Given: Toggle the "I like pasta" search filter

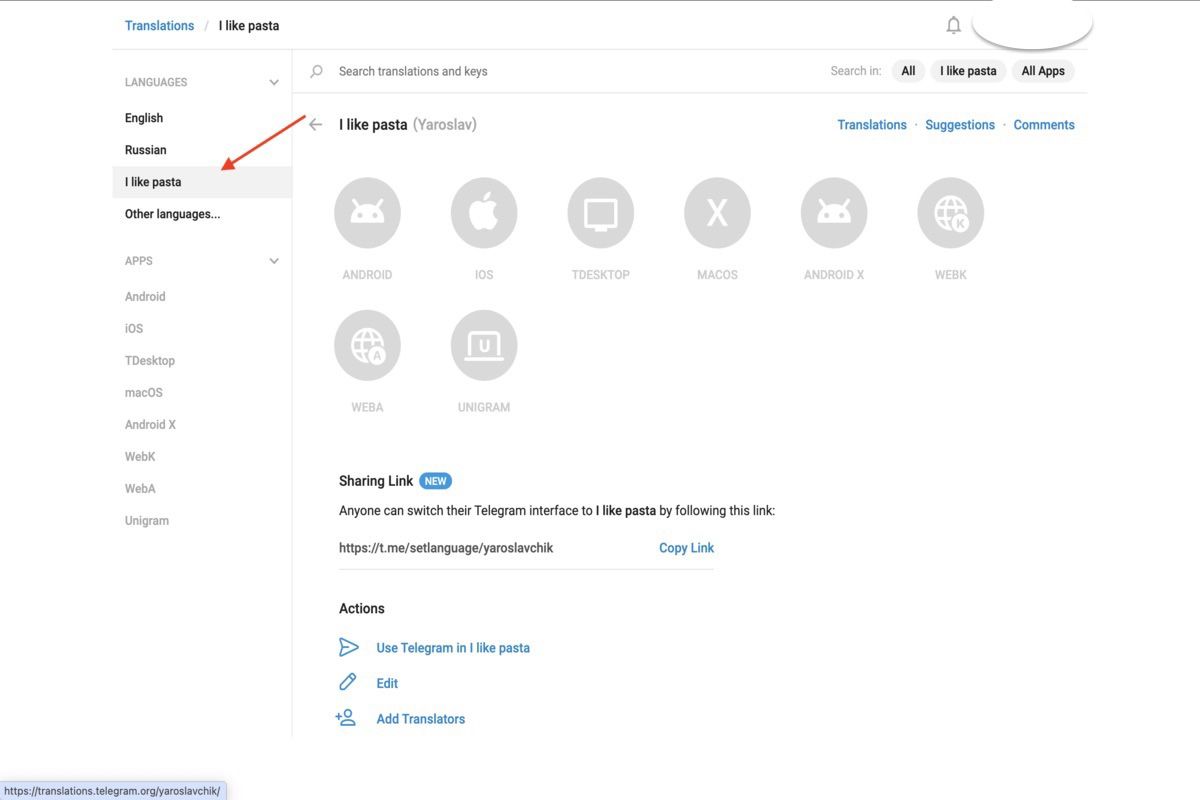Looking at the screenshot, I should (968, 71).
